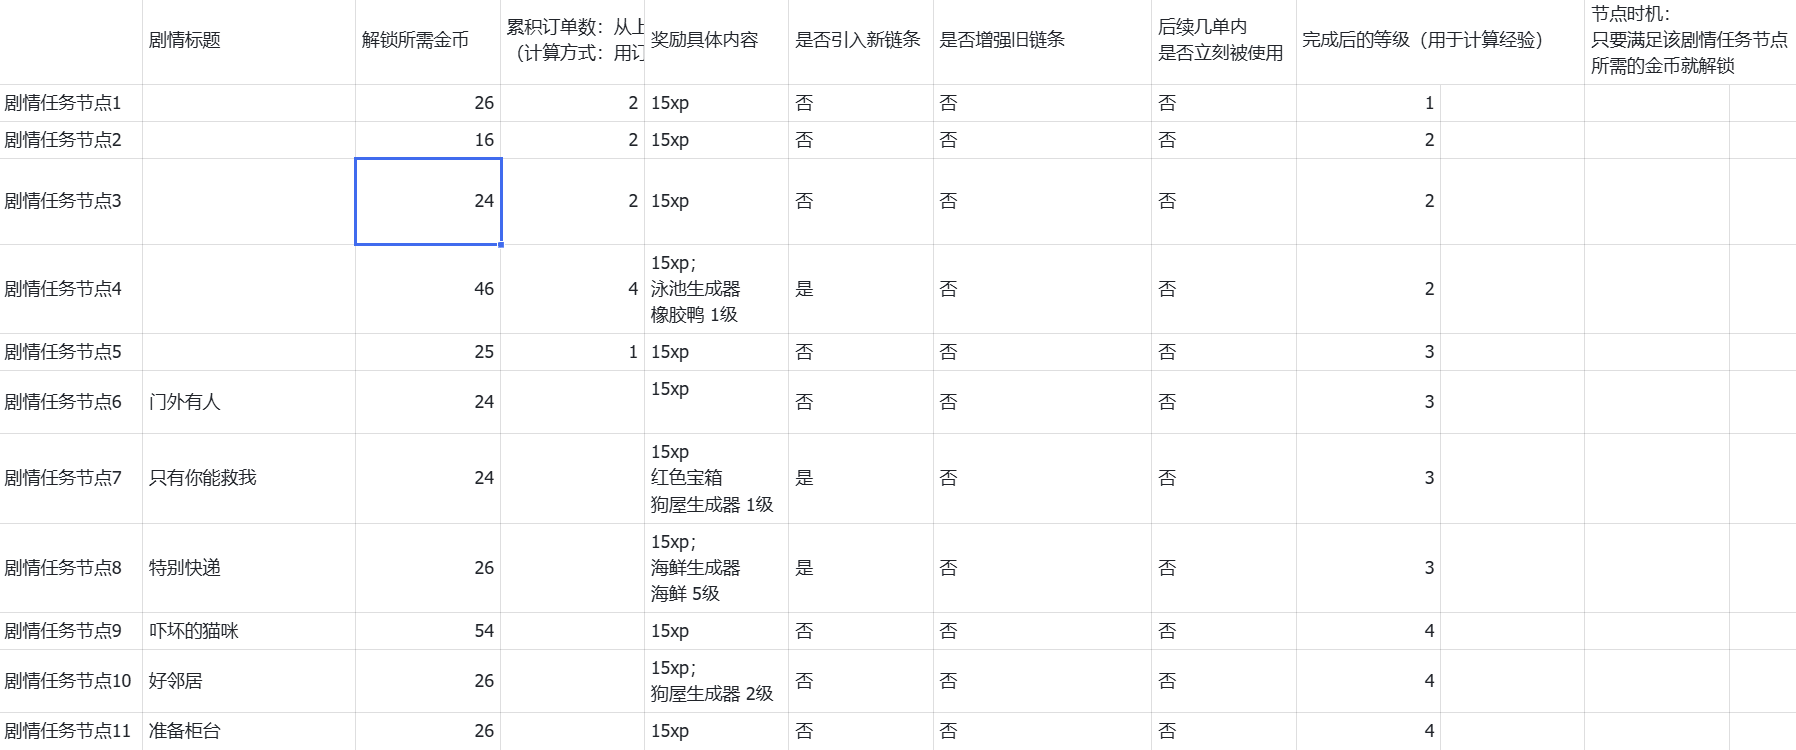Click the fill handle of the selected cell
Screen dimensions: 1796x750
pyautogui.click(x=501, y=244)
